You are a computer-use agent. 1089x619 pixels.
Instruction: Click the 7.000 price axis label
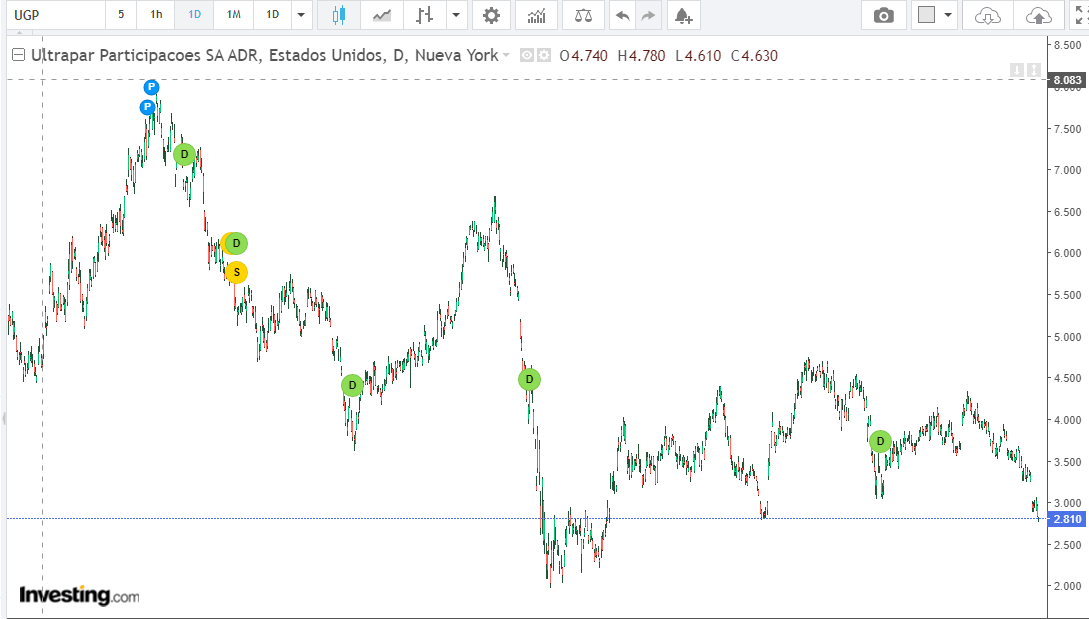pyautogui.click(x=1067, y=170)
